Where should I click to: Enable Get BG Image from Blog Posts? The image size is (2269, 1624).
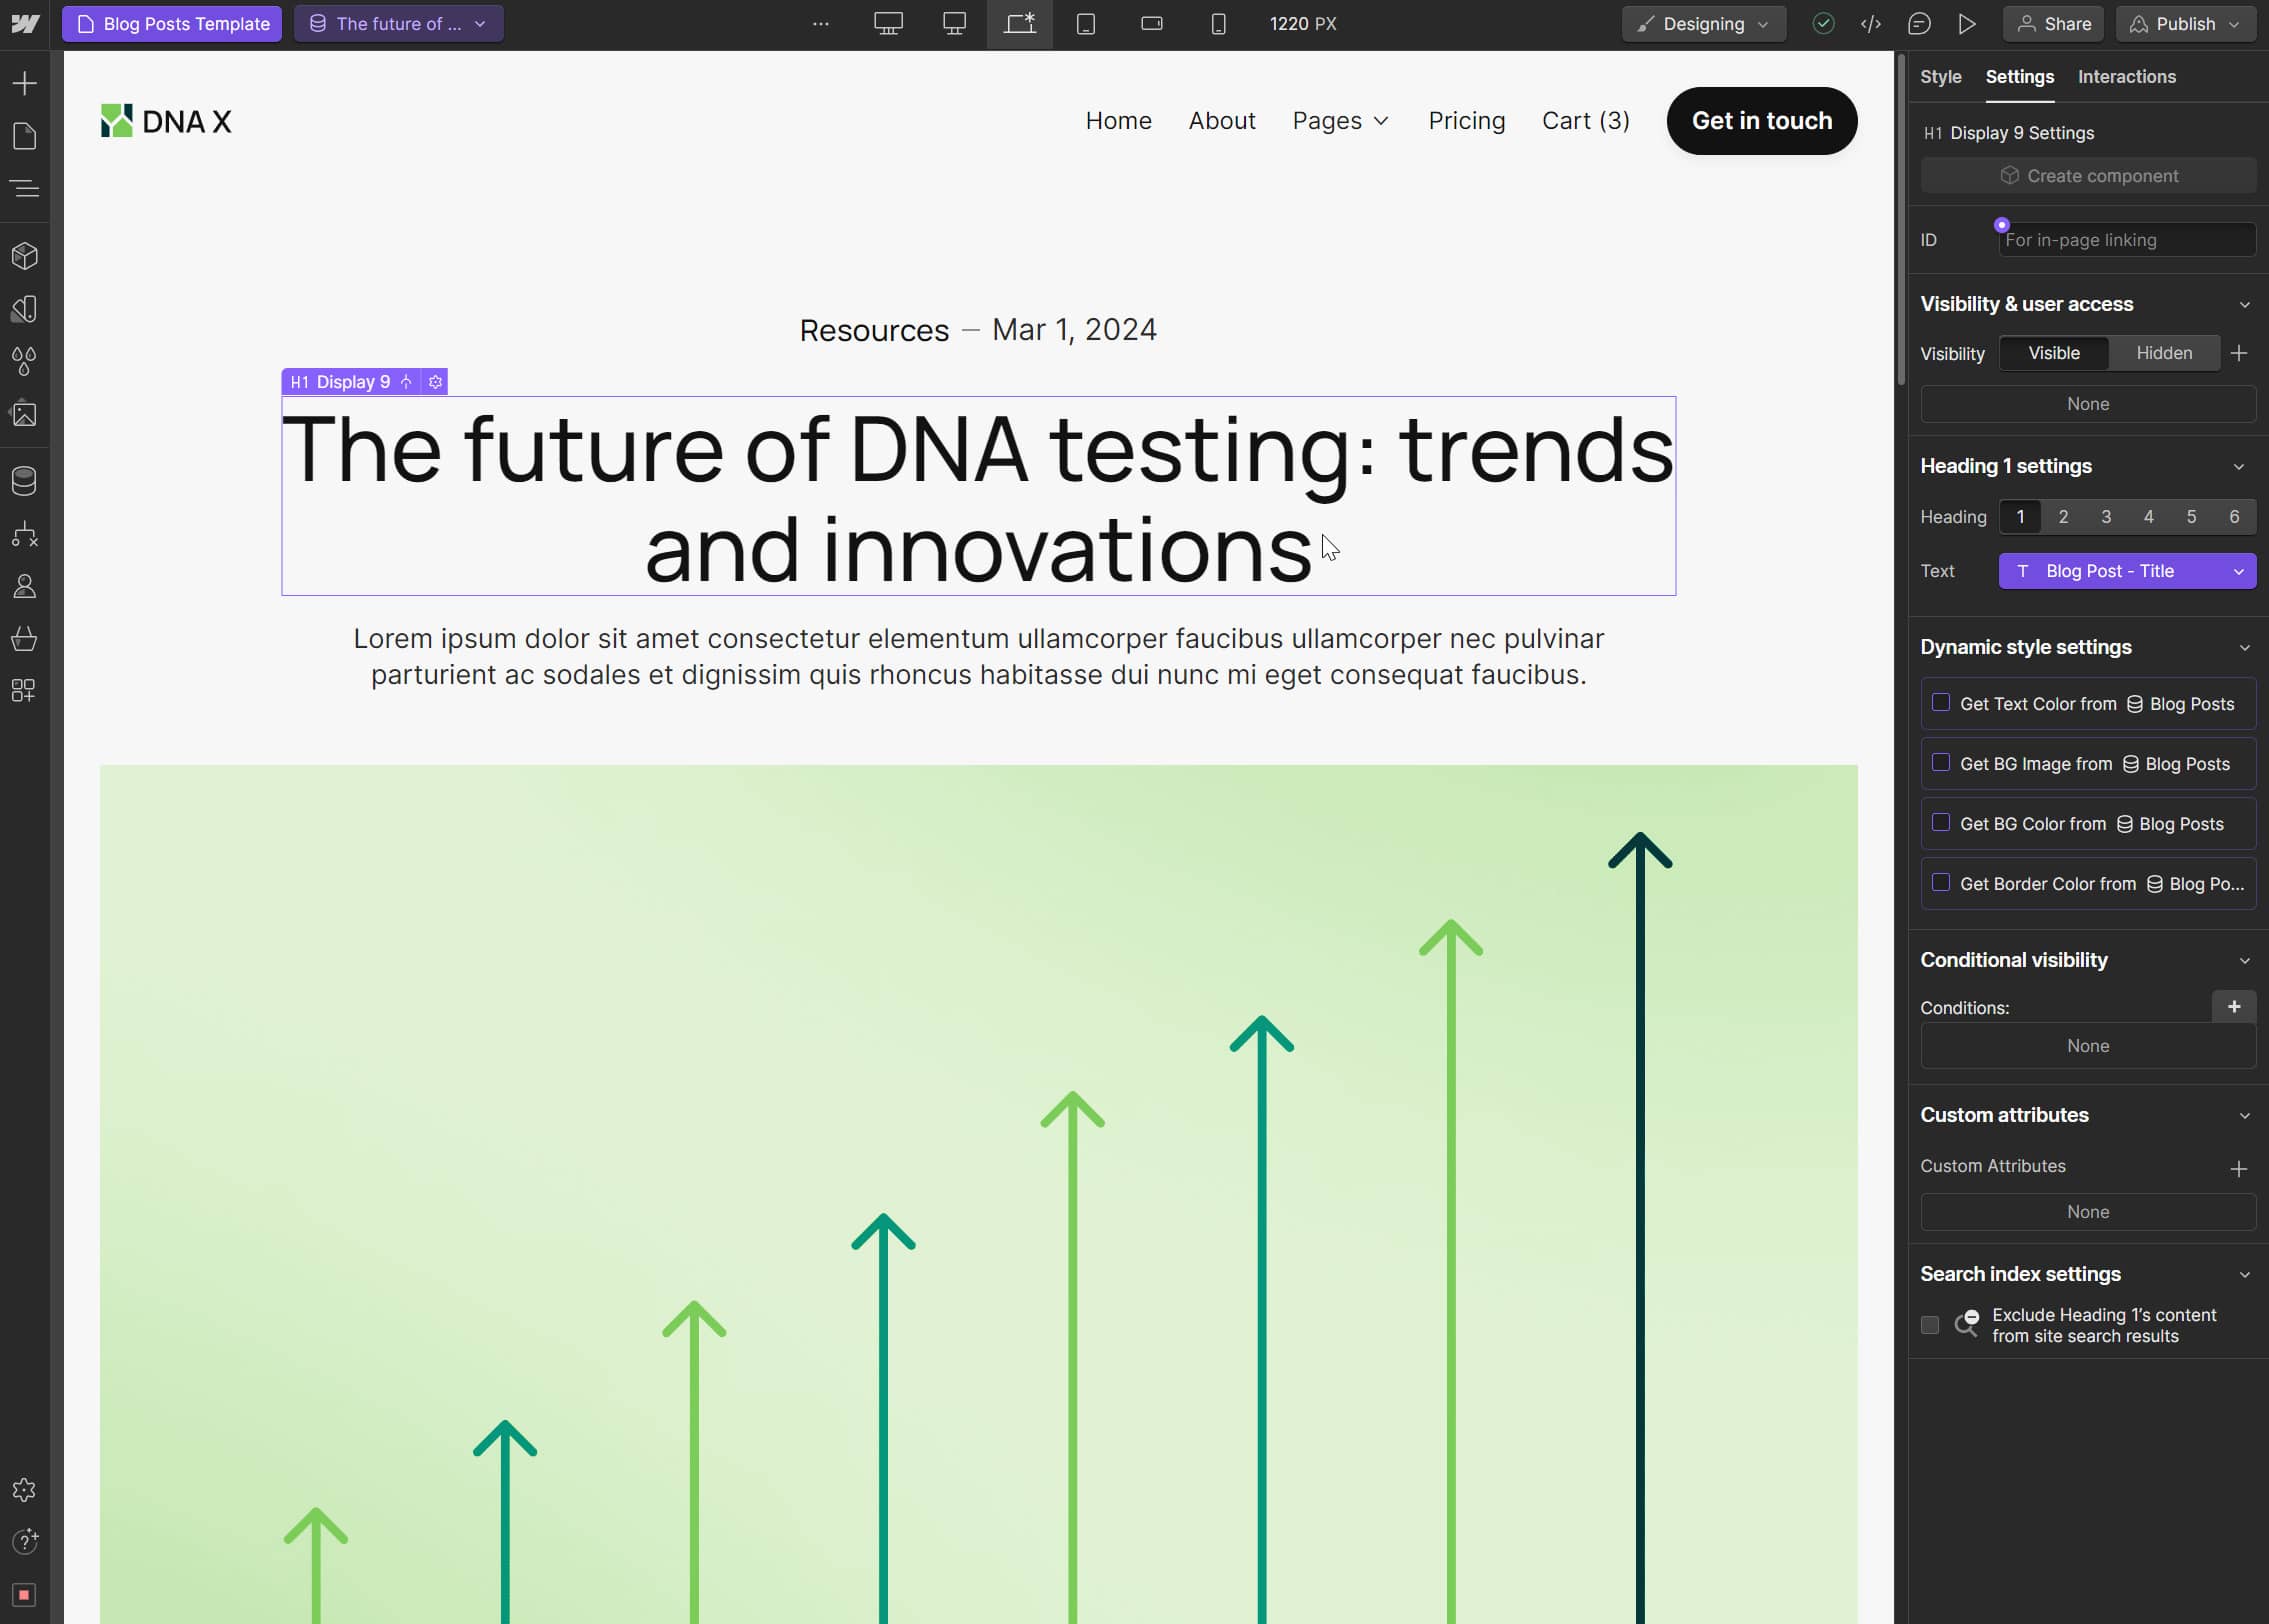pos(1941,763)
